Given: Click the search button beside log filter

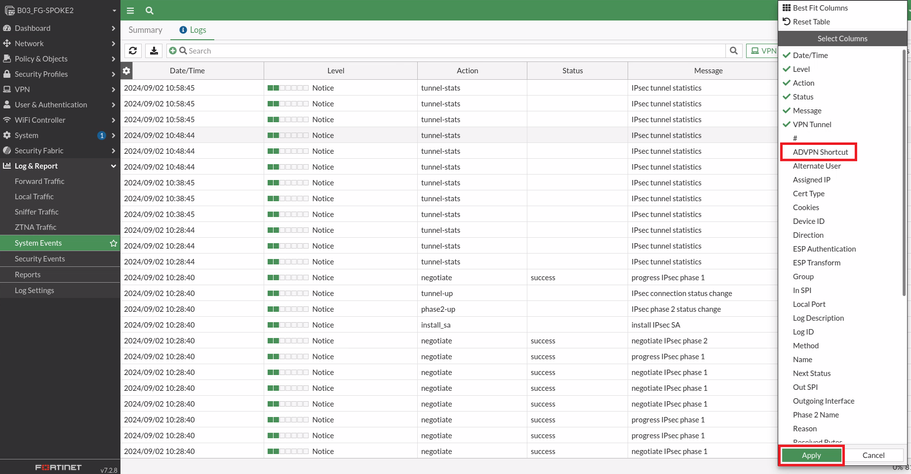Looking at the screenshot, I should tap(734, 51).
